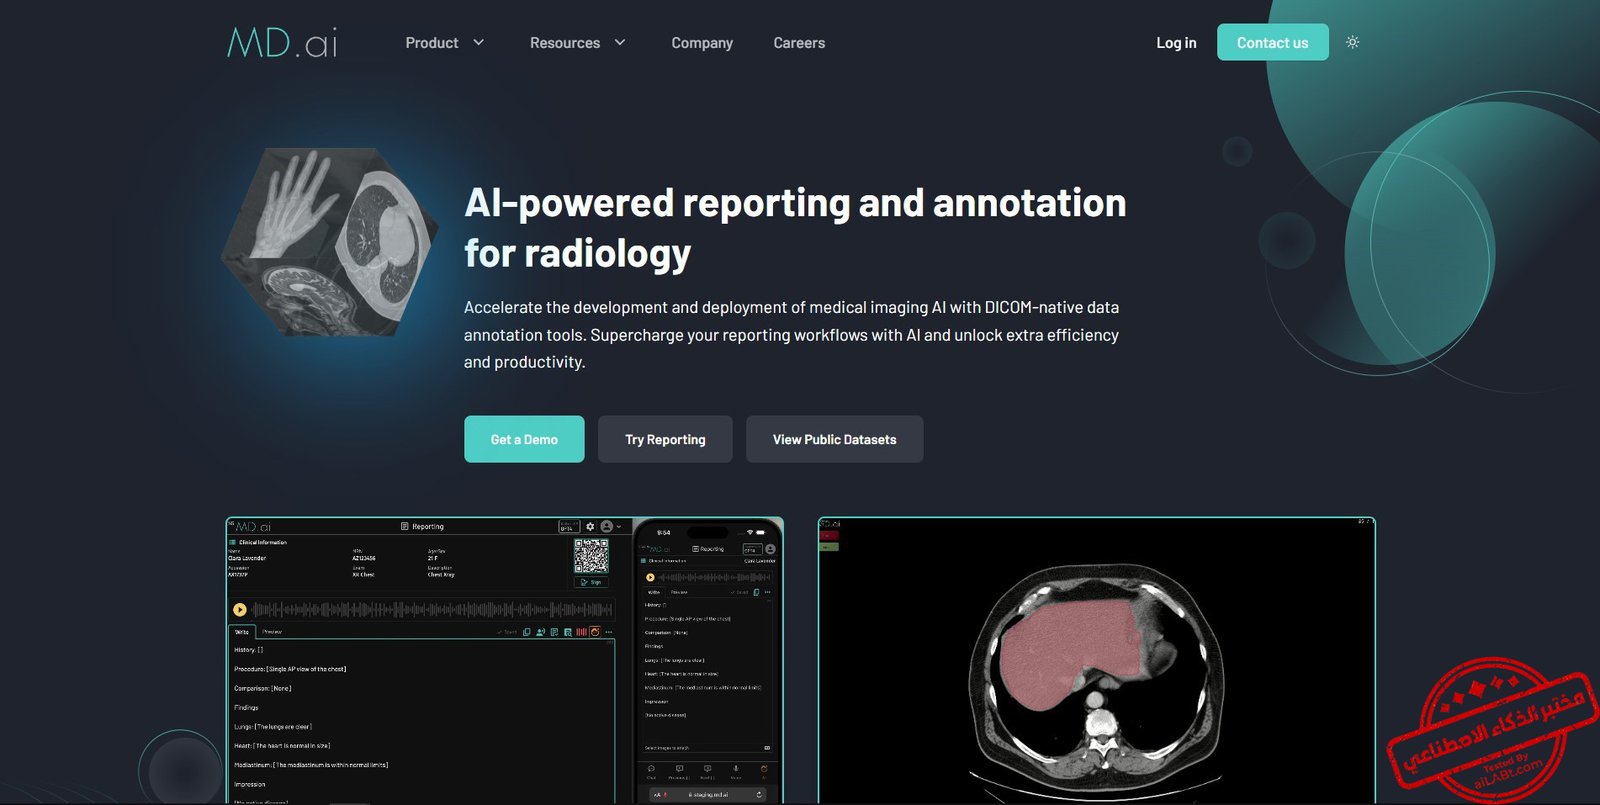Open View Public Datasets

pyautogui.click(x=834, y=439)
